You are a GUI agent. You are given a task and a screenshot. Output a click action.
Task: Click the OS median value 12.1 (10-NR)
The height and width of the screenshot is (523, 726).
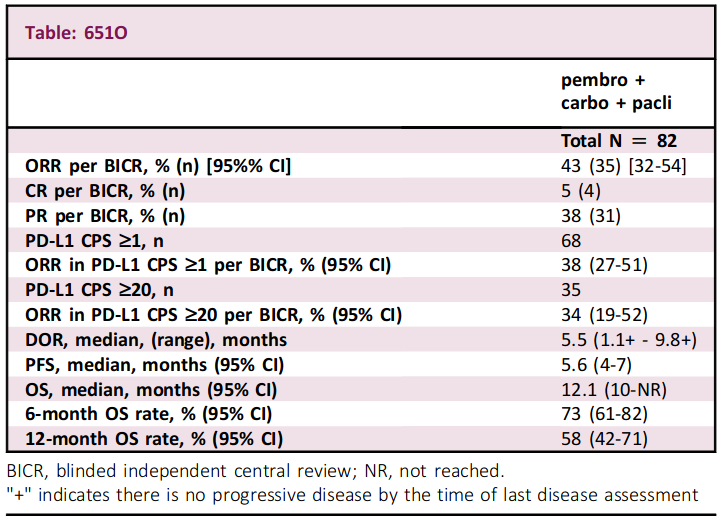pyautogui.click(x=614, y=390)
